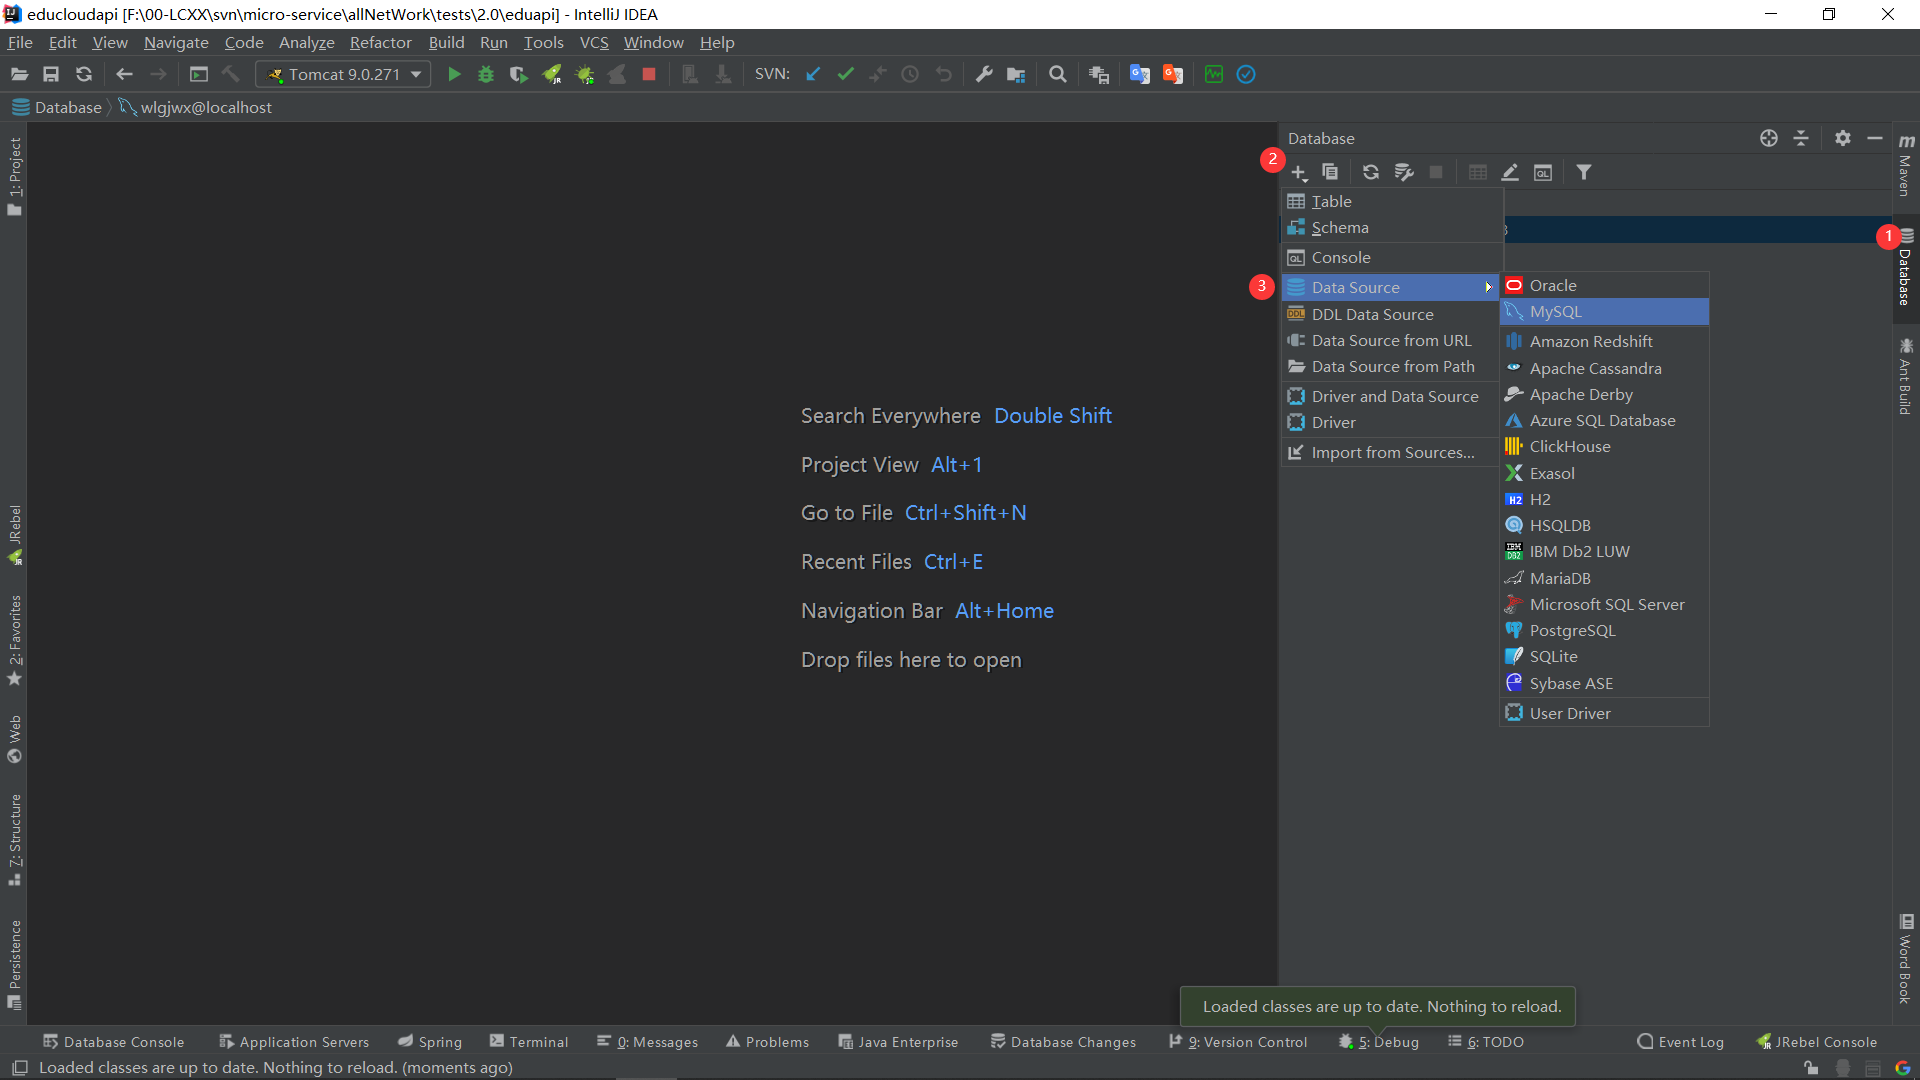
Task: Select MySQL data source
Action: point(1604,312)
